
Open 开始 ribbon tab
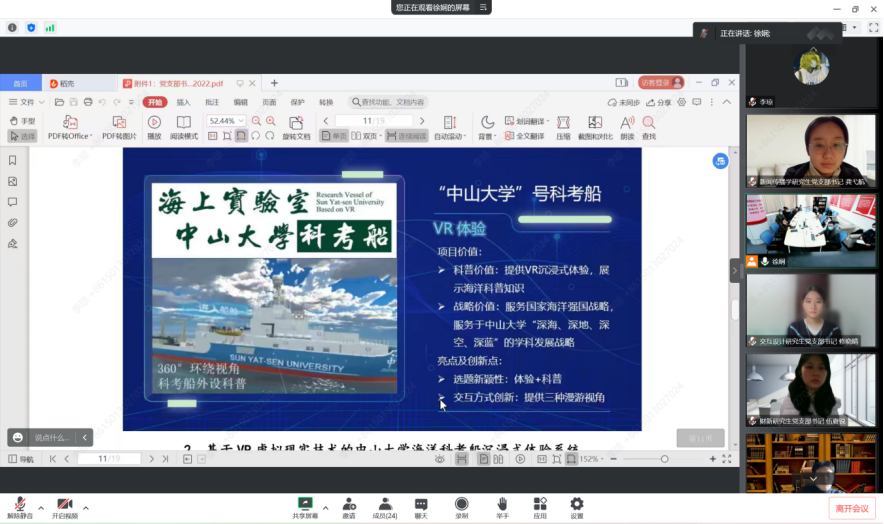click(x=155, y=102)
